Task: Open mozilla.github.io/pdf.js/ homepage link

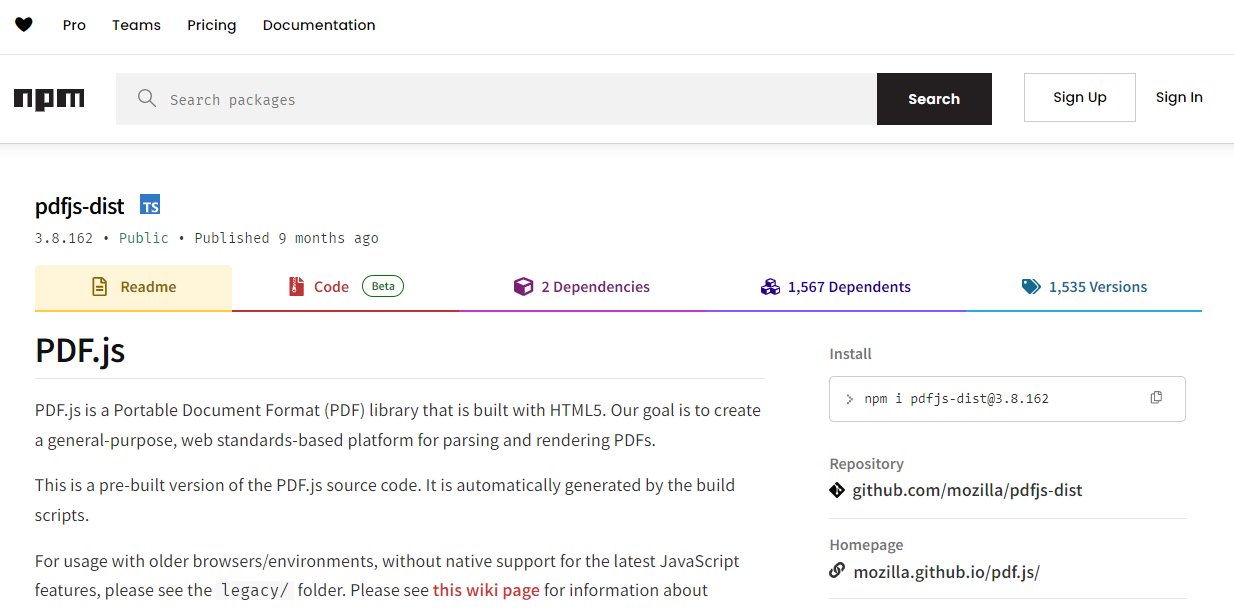Action: click(x=946, y=572)
